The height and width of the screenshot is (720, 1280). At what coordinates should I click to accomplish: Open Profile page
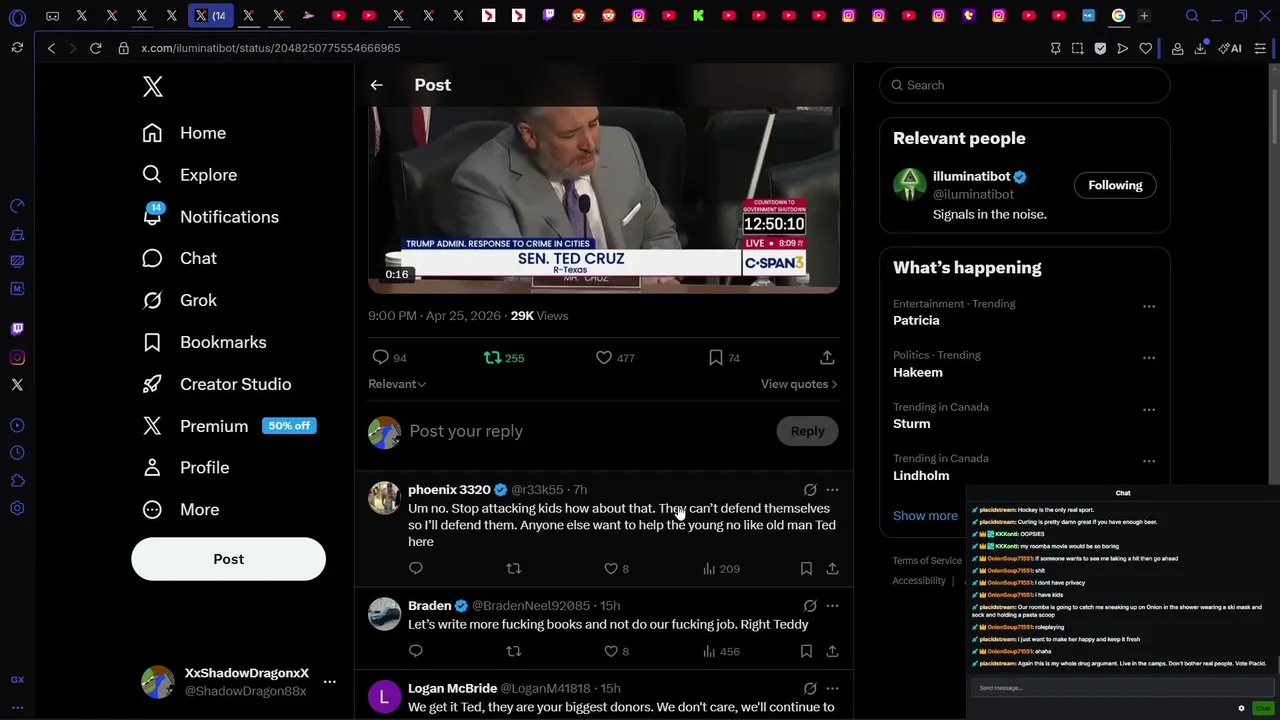point(185,467)
